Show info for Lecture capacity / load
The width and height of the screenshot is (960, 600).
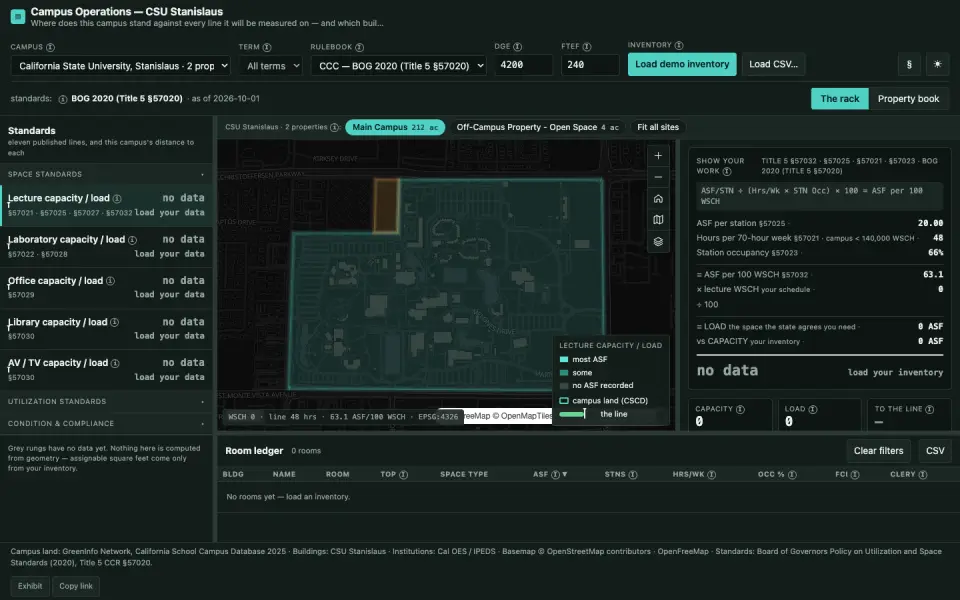[117, 198]
